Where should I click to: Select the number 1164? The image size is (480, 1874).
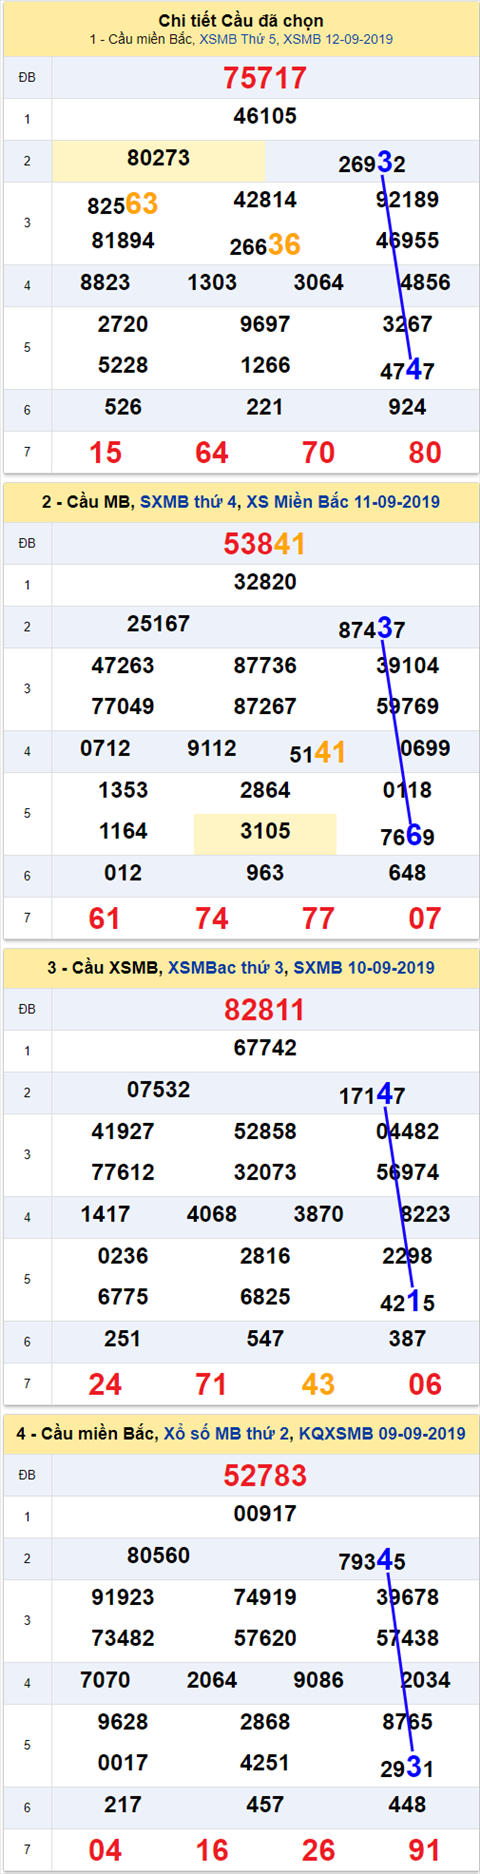click(123, 832)
